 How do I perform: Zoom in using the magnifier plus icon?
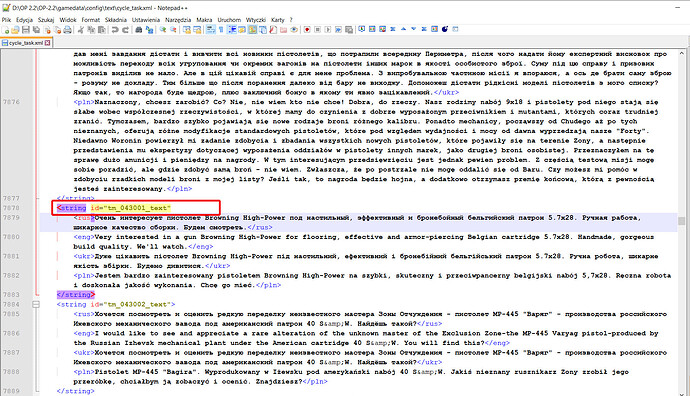coord(163,29)
